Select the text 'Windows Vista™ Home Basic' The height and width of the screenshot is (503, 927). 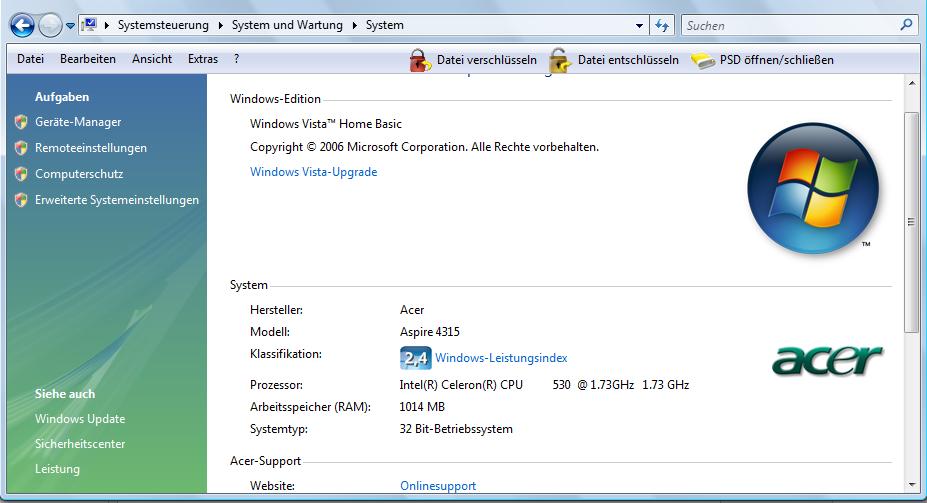(326, 124)
